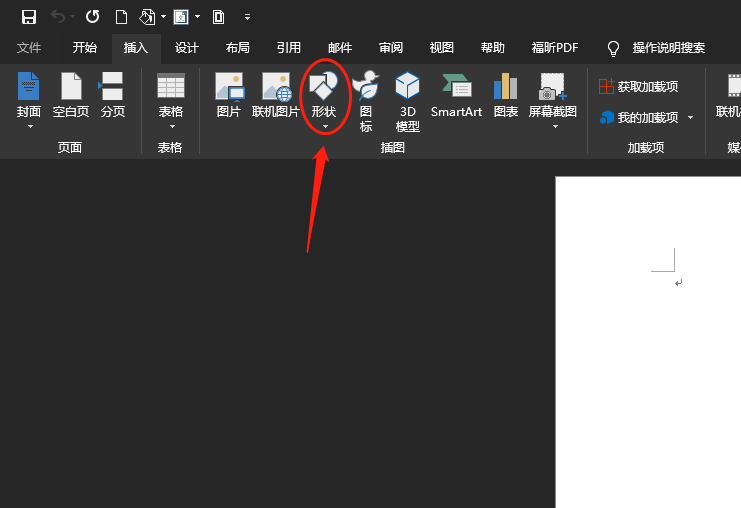
Task: Open 我的加载项 add-ins
Action: click(638, 117)
